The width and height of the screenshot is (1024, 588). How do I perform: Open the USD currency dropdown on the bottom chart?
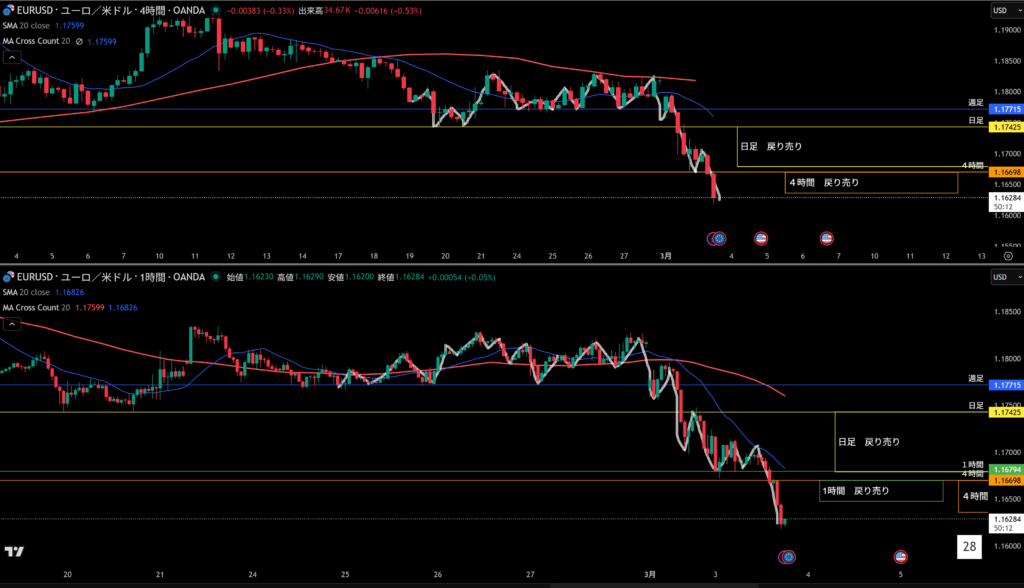click(x=1000, y=277)
